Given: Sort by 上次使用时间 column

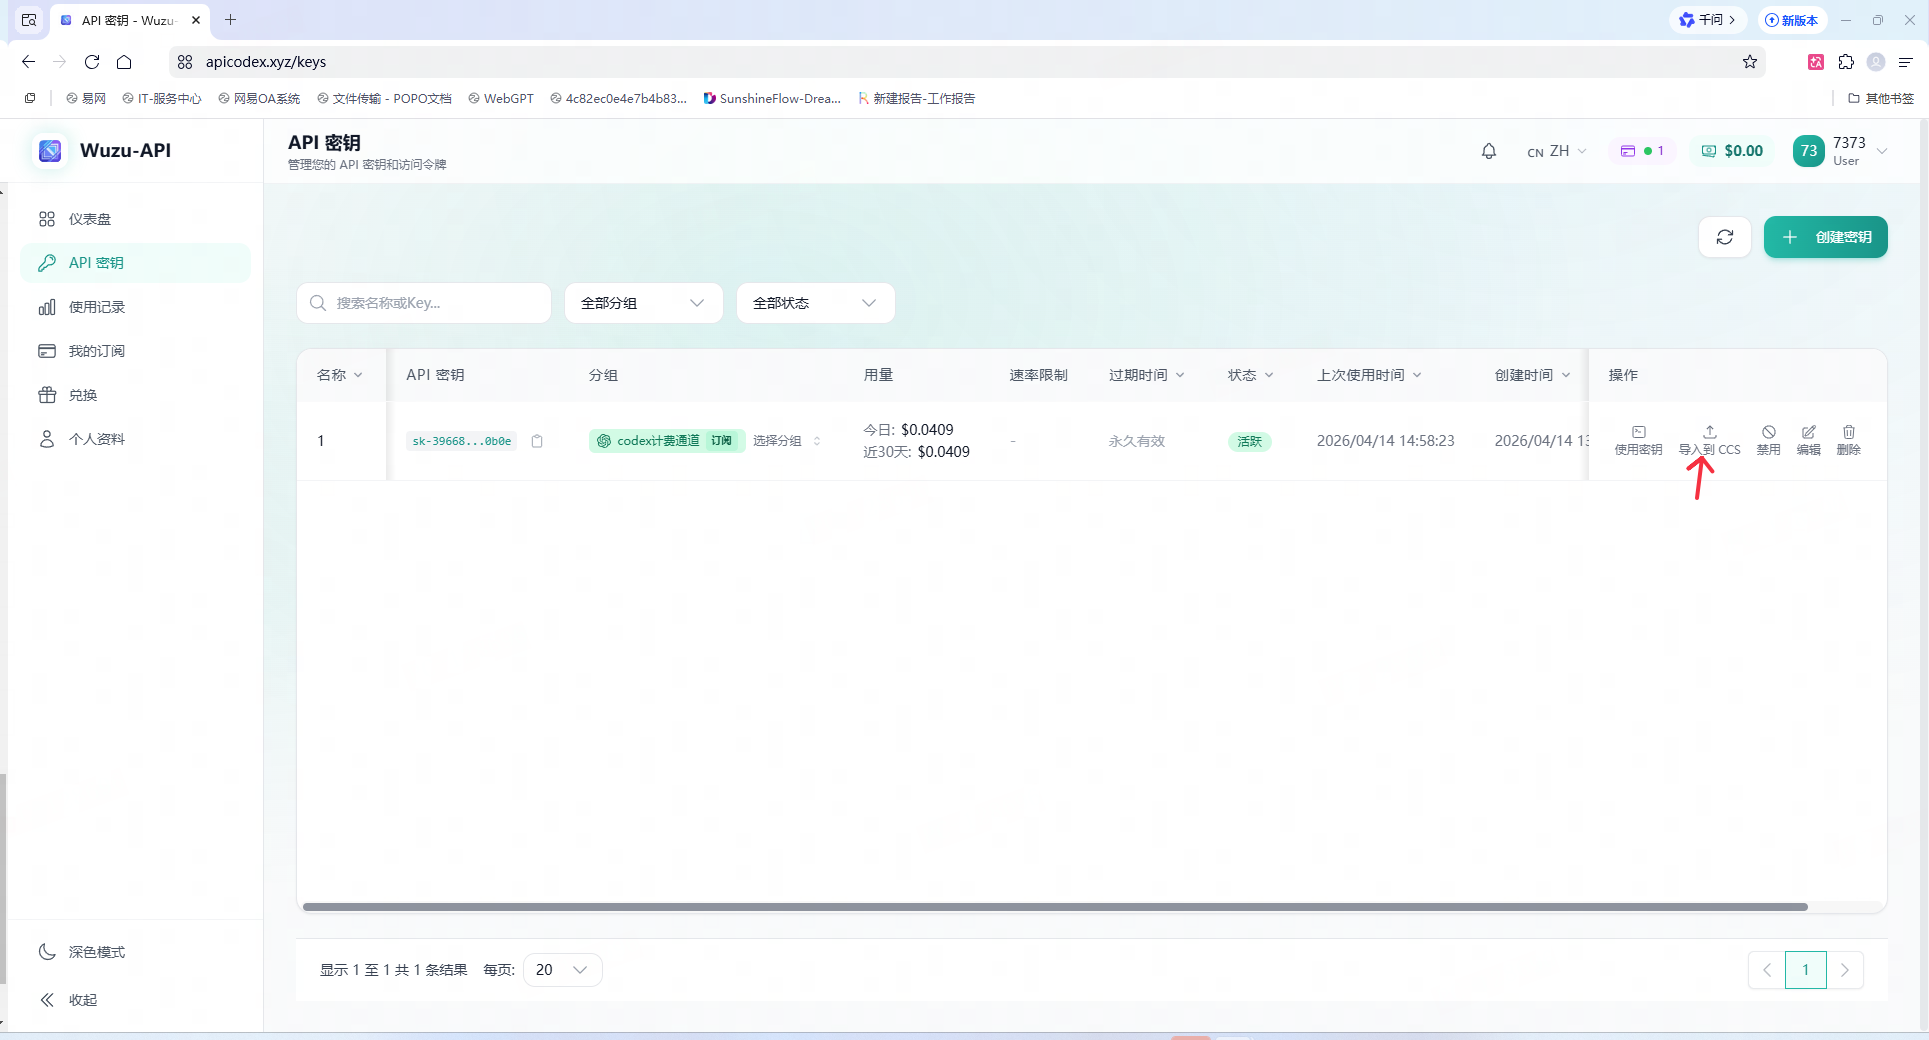Looking at the screenshot, I should [1369, 375].
